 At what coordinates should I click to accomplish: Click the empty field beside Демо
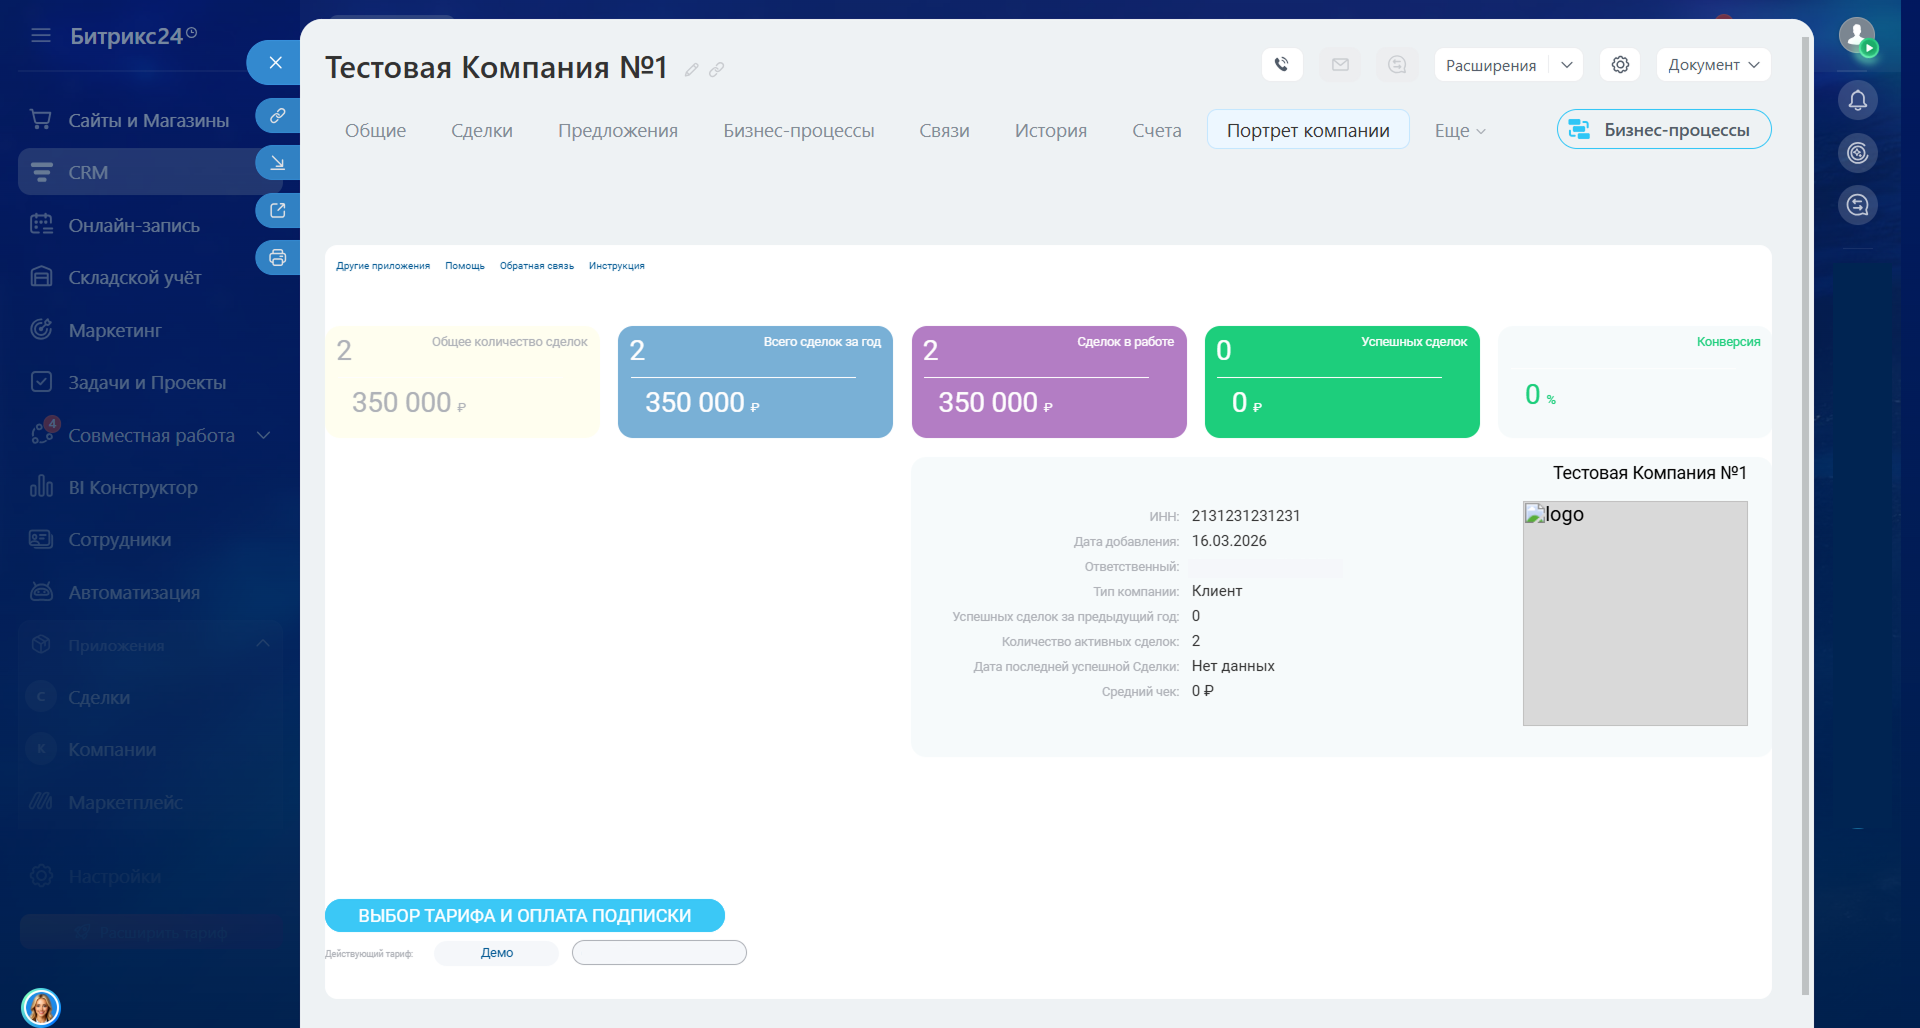point(659,953)
